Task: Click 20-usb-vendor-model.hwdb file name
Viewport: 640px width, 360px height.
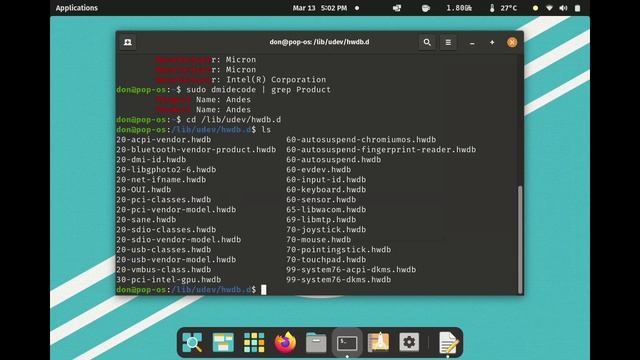Action: click(x=176, y=260)
